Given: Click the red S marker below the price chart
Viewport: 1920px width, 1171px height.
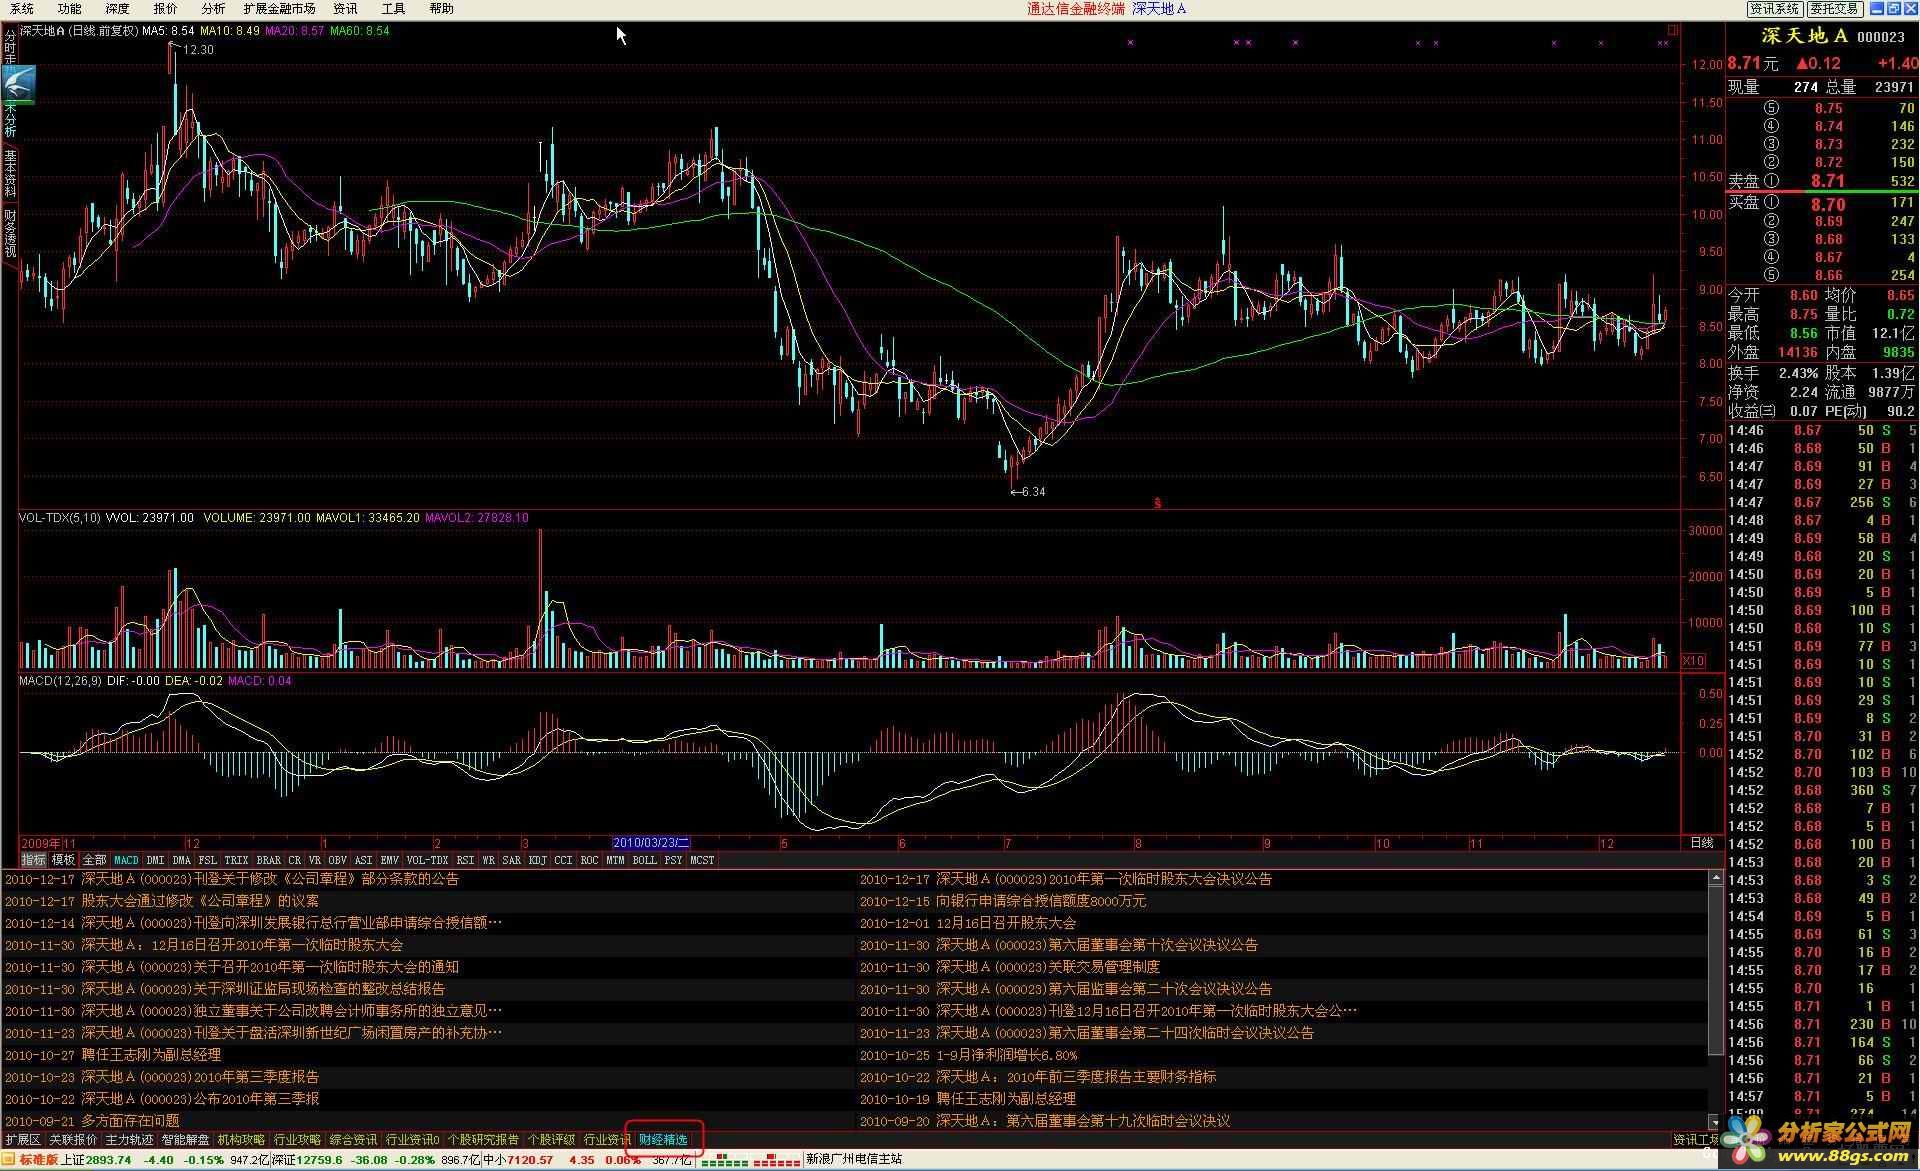Looking at the screenshot, I should [1157, 503].
